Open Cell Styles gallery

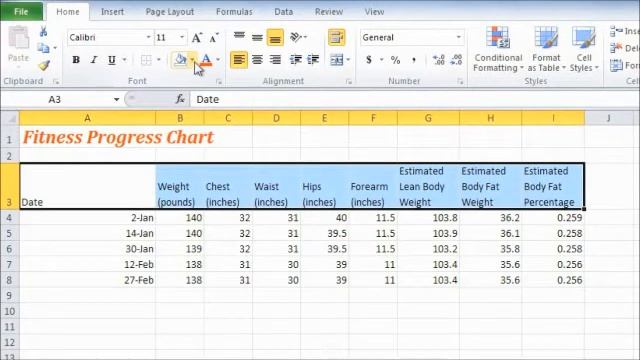[584, 49]
